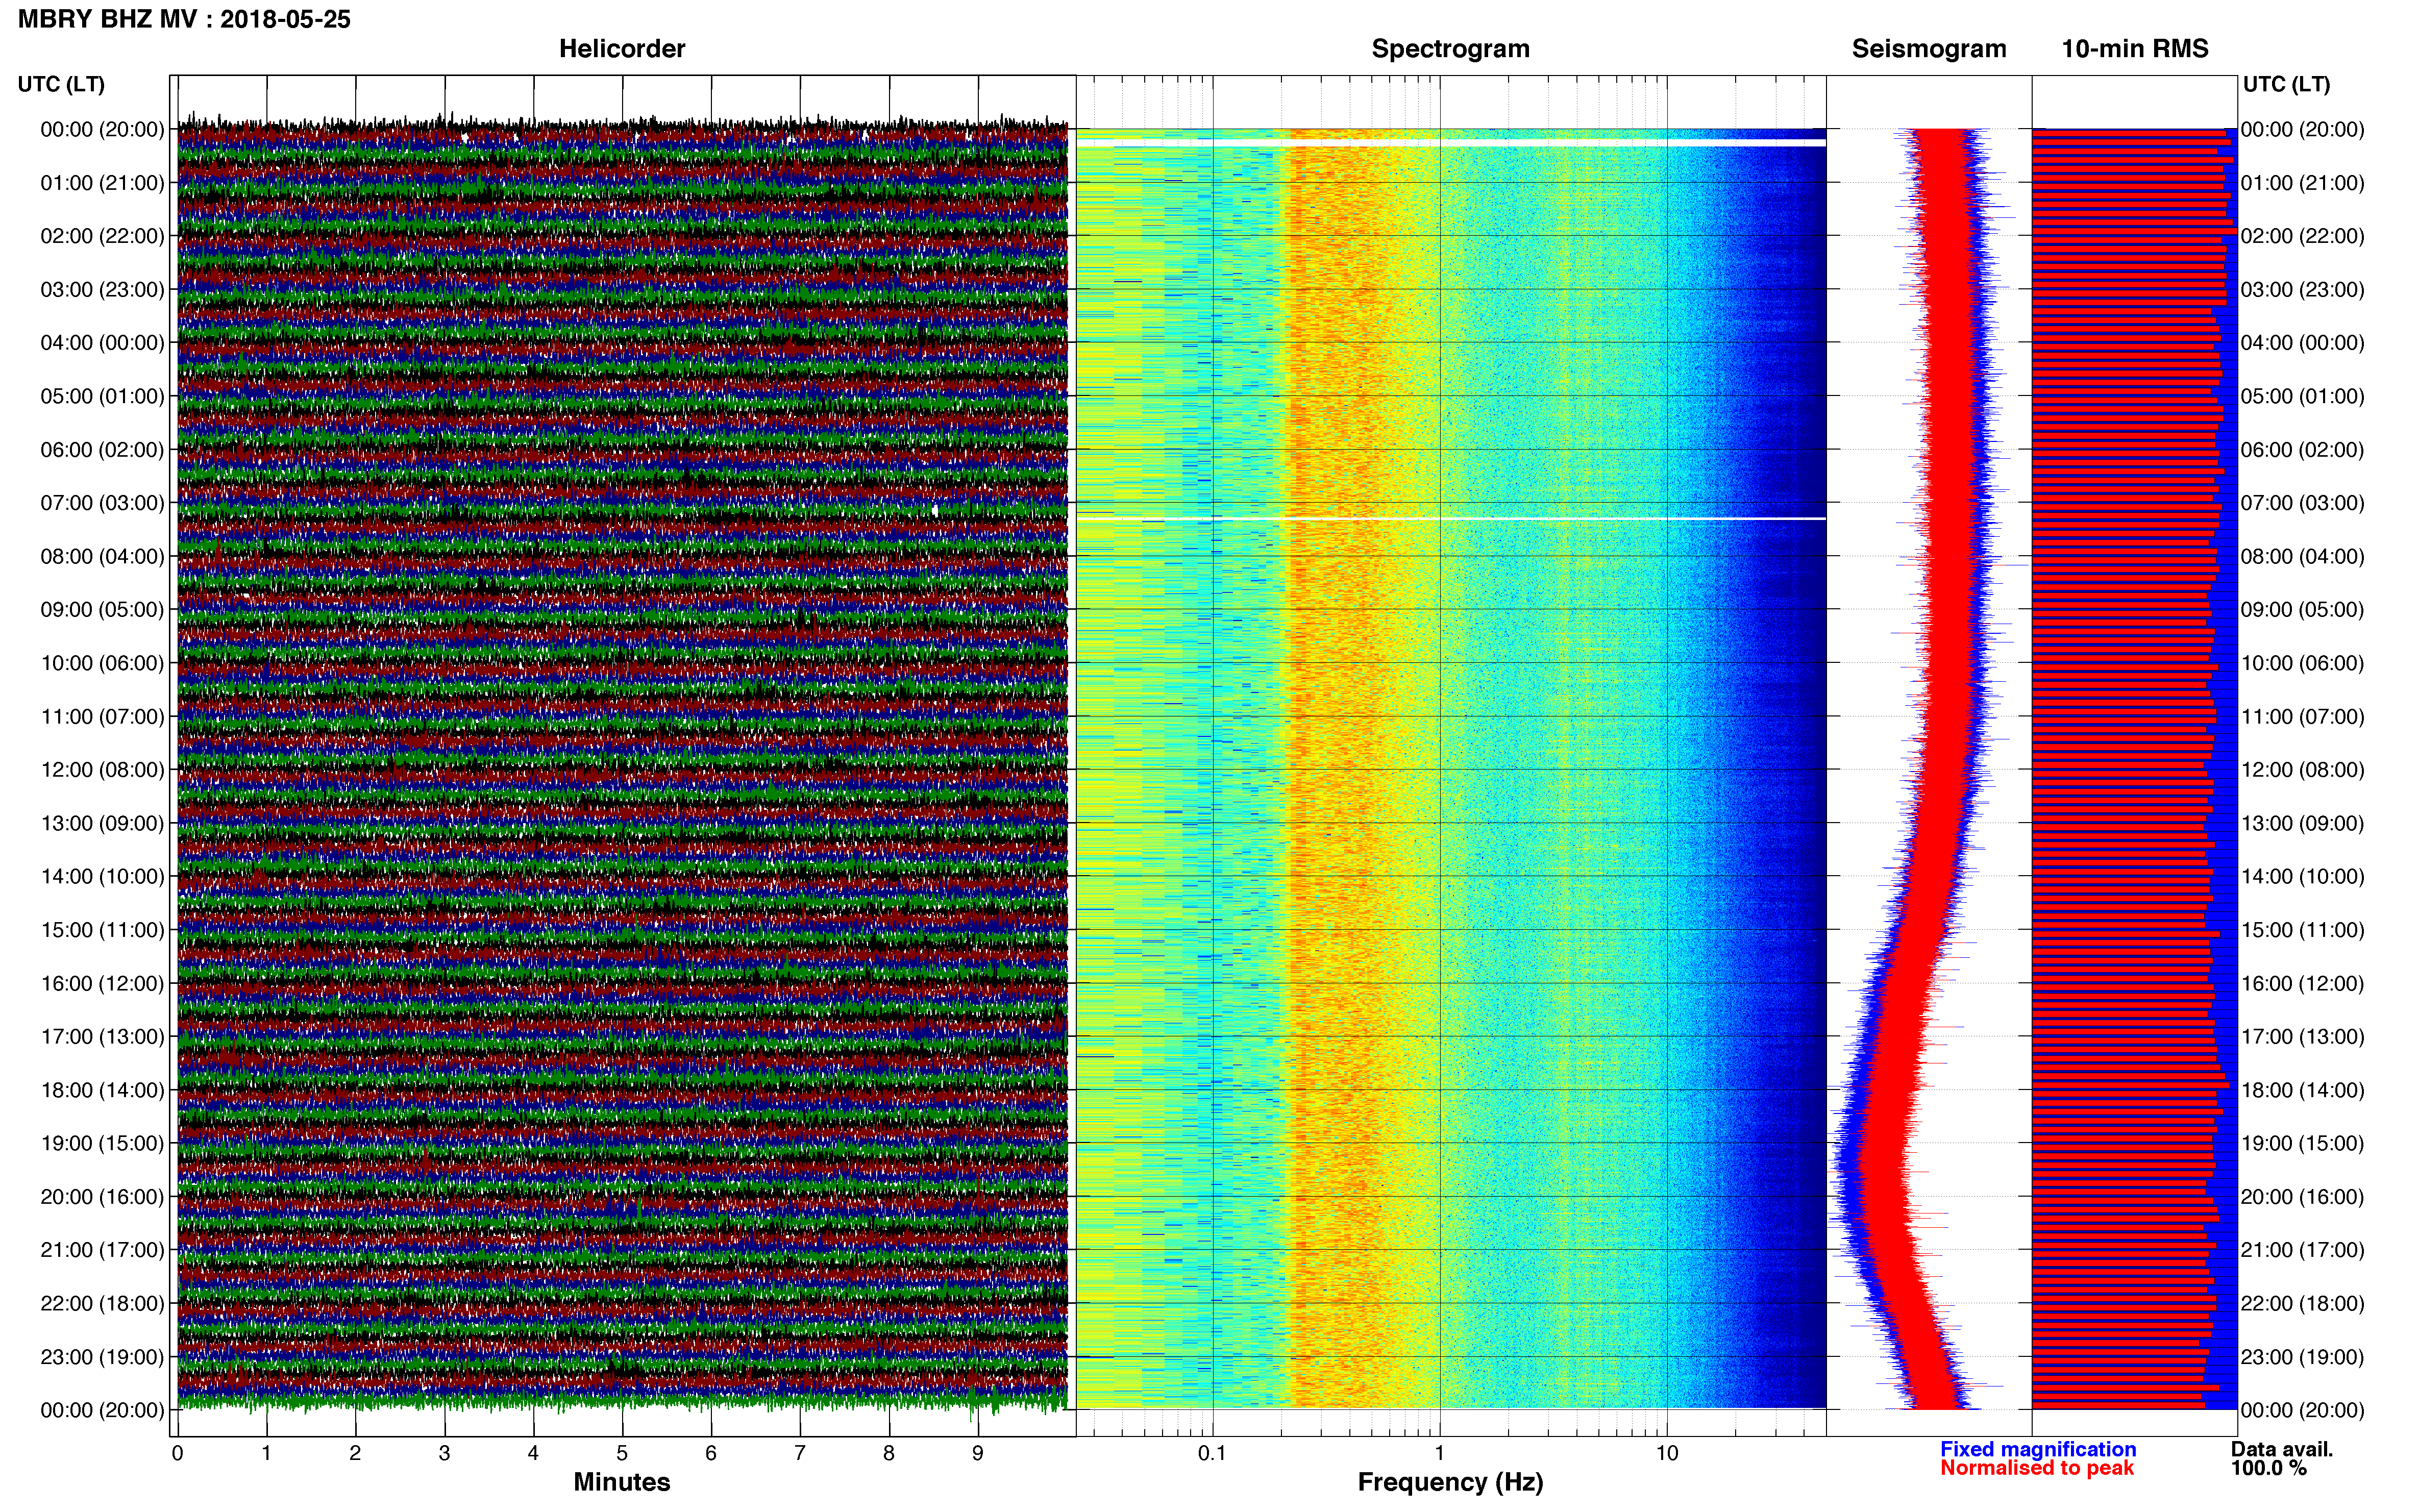Click minute tick label '5' under helicorder
This screenshot has height=1512, width=2419.
[x=622, y=1454]
